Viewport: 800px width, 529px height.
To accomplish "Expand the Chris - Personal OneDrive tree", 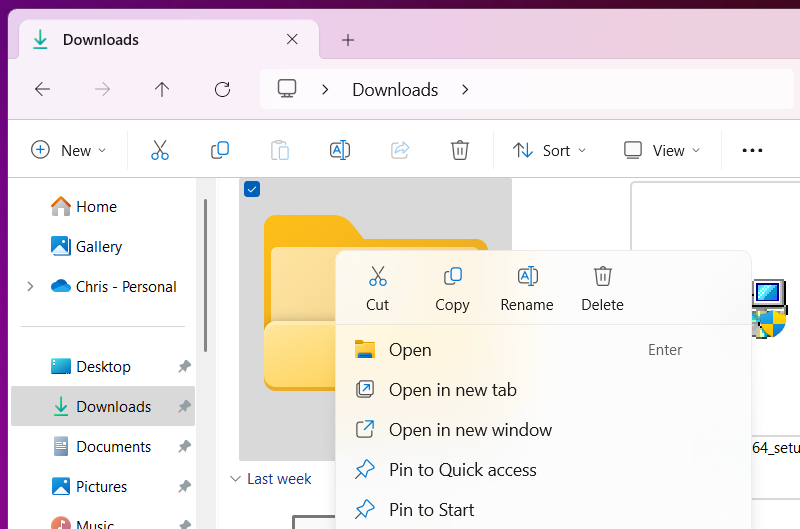I will coord(30,286).
